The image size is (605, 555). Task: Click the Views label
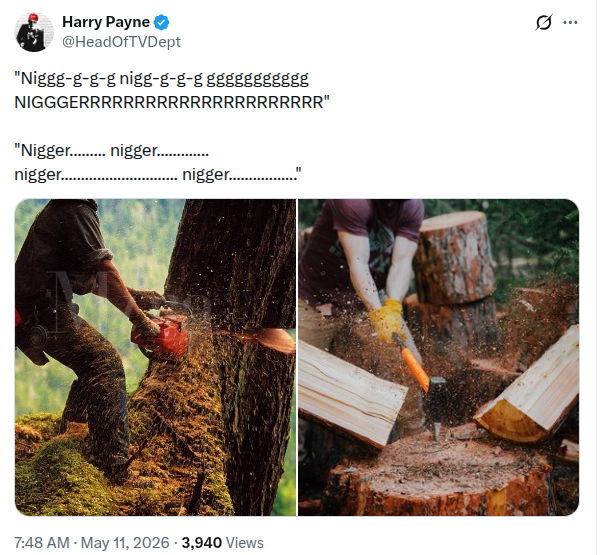245,543
